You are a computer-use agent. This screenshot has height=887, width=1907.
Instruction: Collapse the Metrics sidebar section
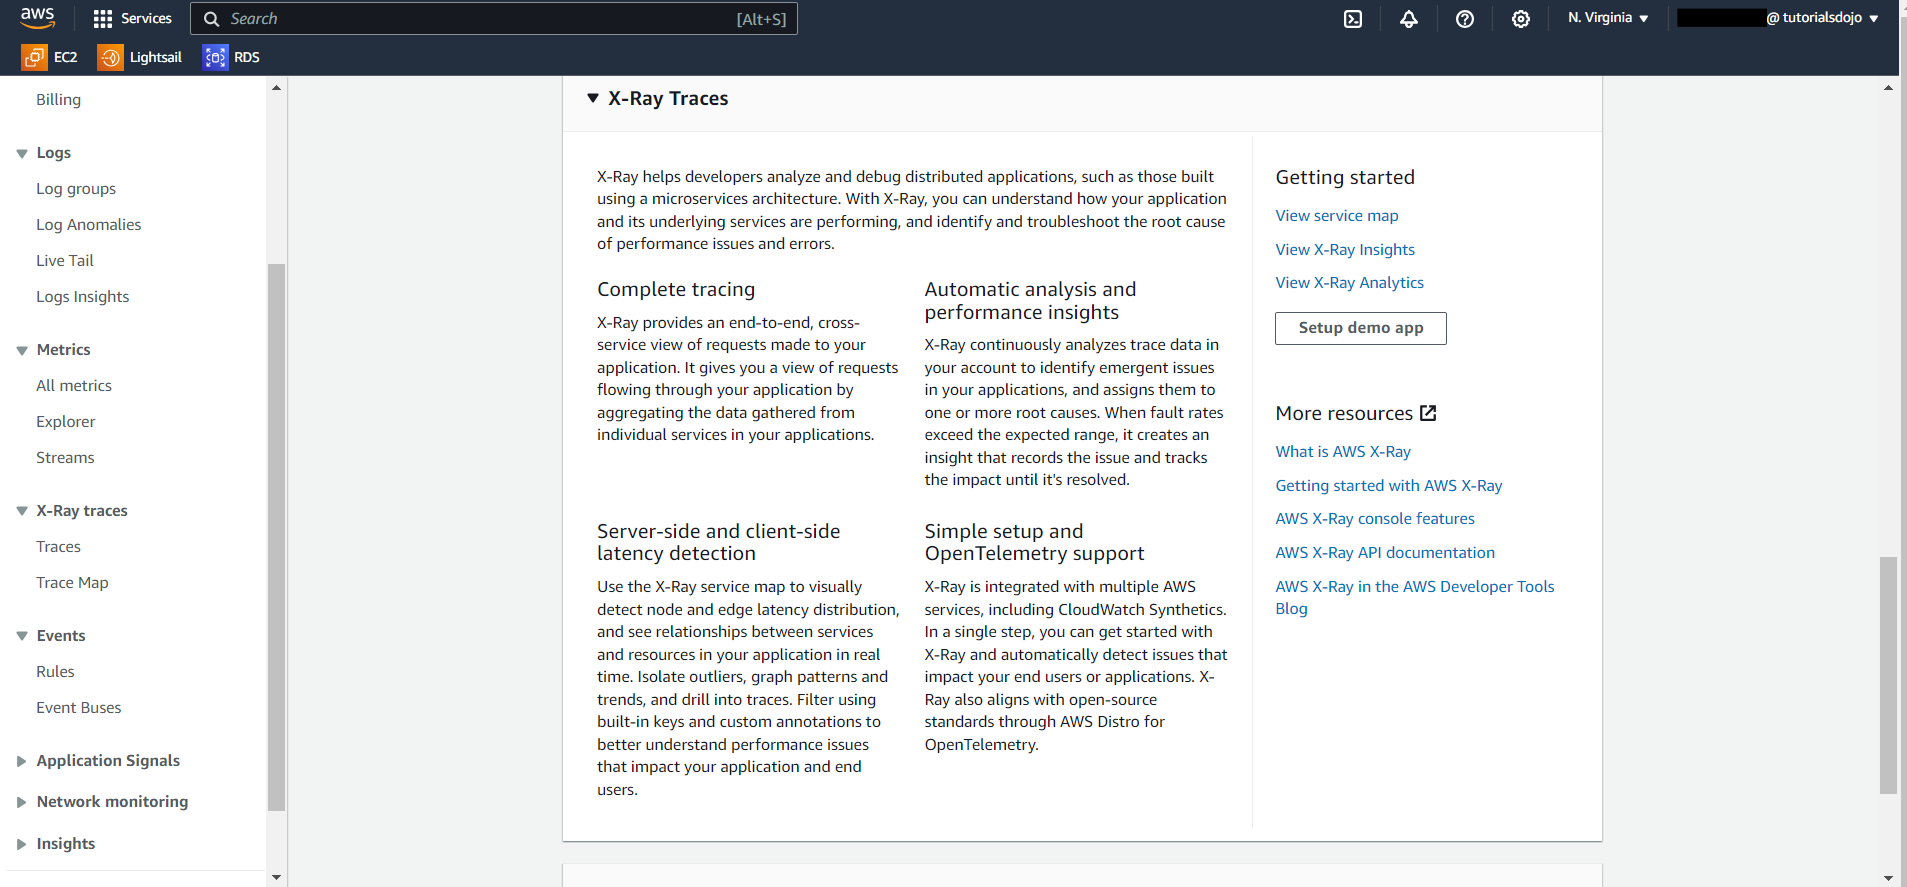click(22, 350)
